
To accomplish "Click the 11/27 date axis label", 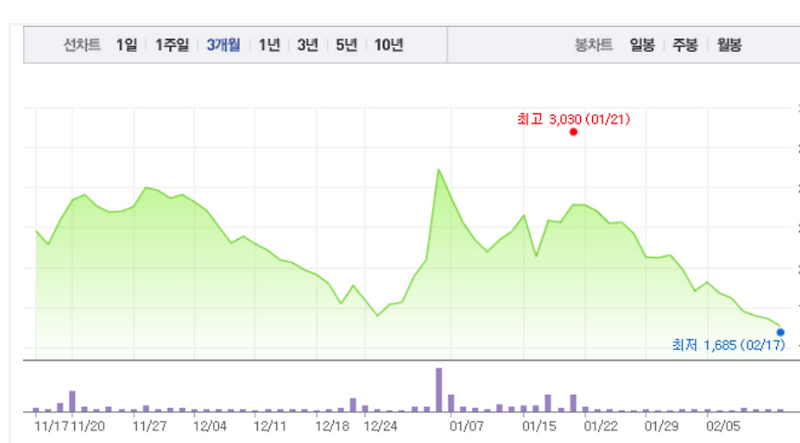I will pos(149,426).
